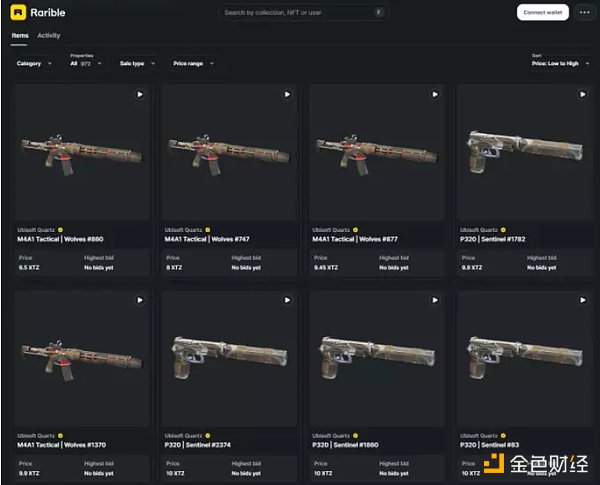Expand the Category filter dropdown
600x485 pixels.
click(34, 64)
